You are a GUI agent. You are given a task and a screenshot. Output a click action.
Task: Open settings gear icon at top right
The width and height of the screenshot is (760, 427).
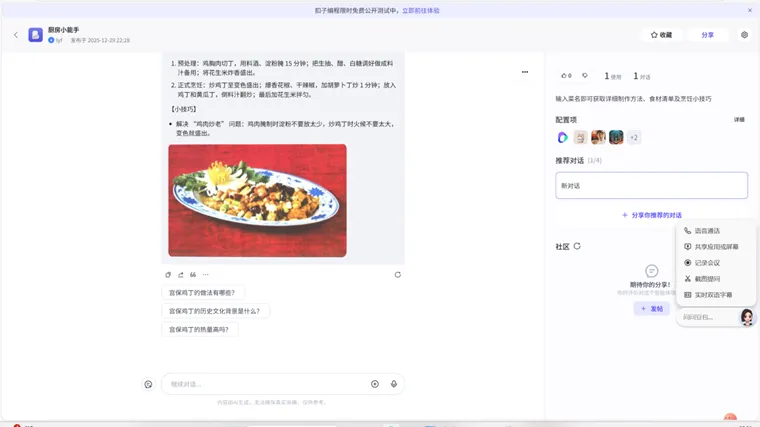744,35
